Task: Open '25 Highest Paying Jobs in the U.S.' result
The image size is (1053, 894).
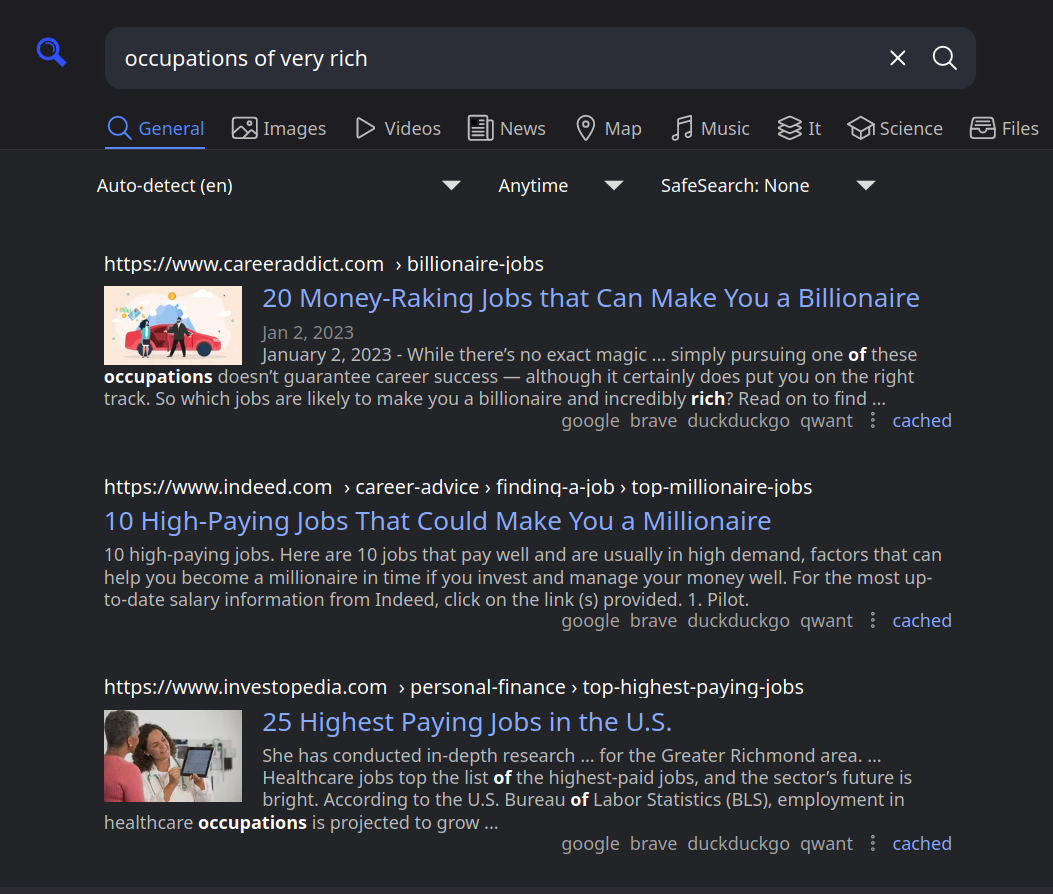Action: pos(467,722)
